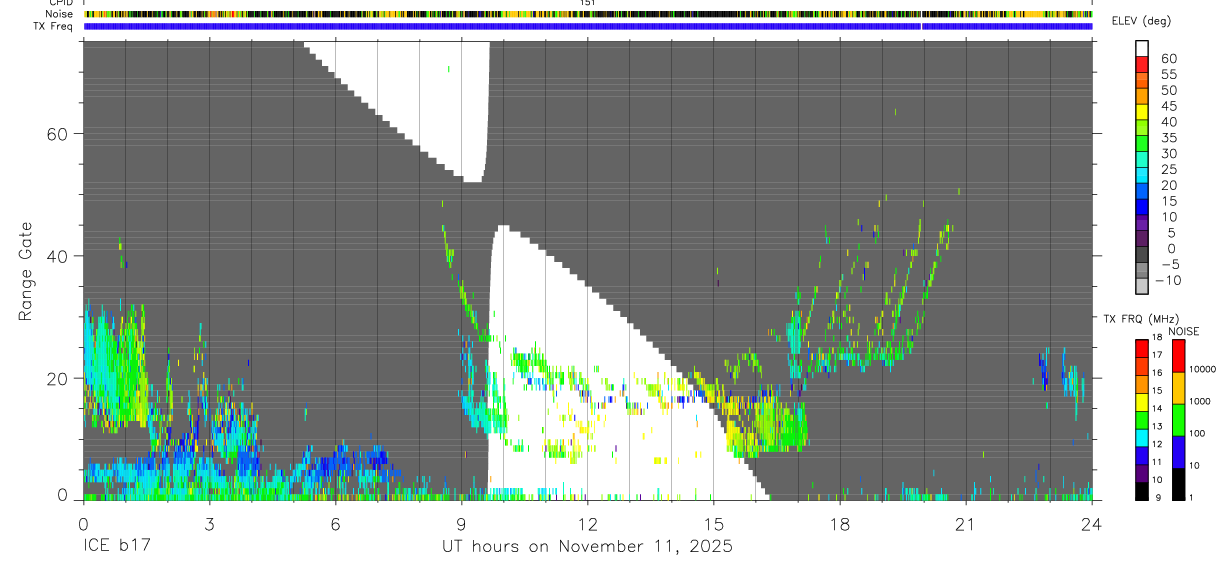Image resolution: width=1228 pixels, height=567 pixels.
Task: Click the y-axis tick label '40'
Action: (x=57, y=256)
